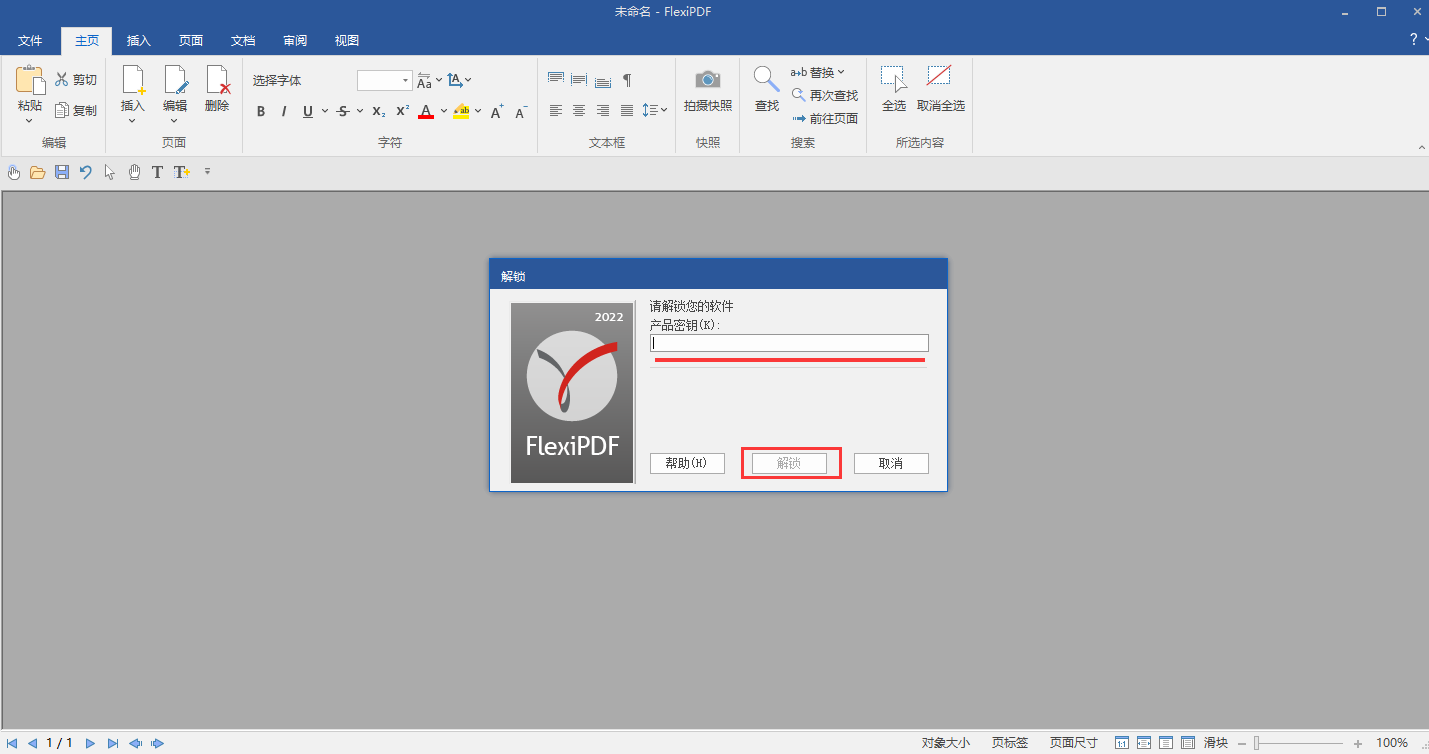
Task: Toggle the paragraph marks ¶ icon
Action: point(627,80)
